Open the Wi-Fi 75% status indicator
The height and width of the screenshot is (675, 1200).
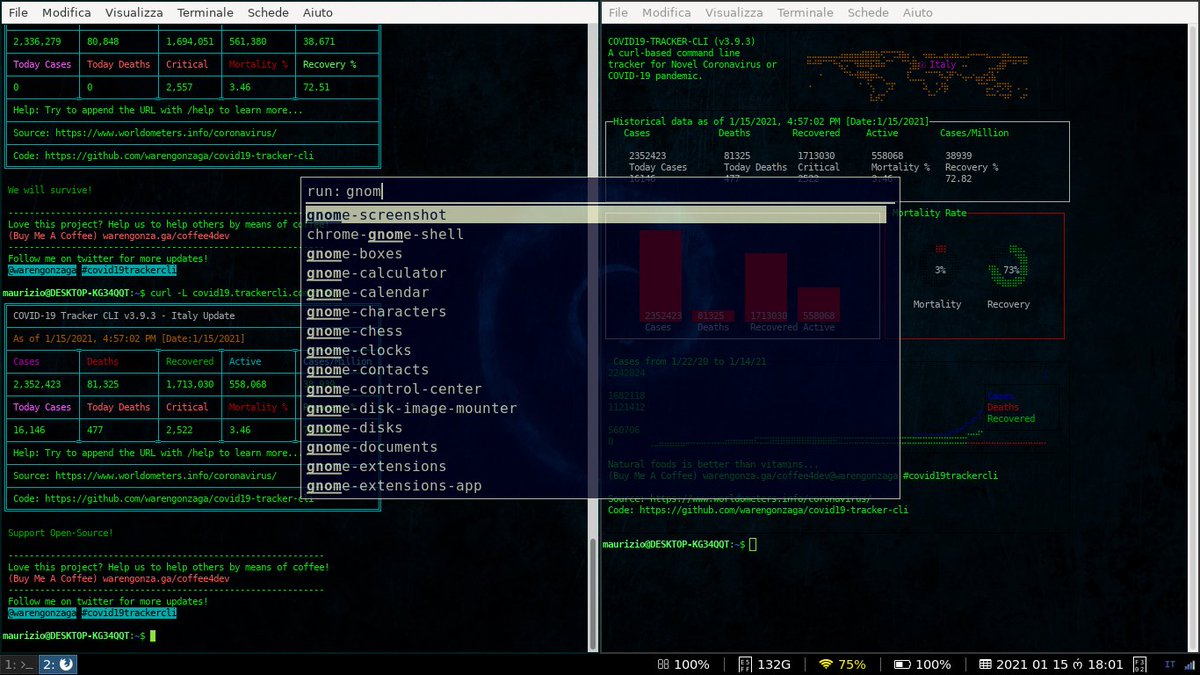[842, 664]
